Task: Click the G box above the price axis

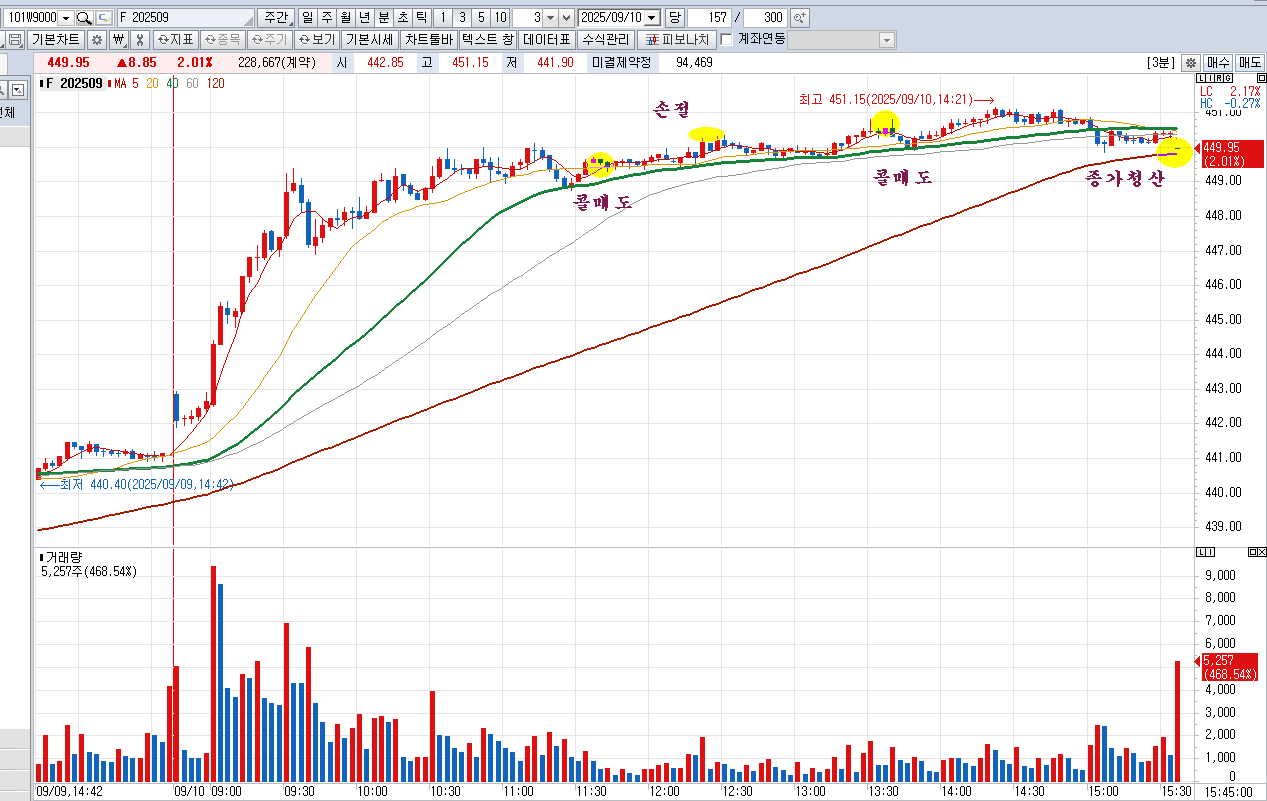Action: [1228, 78]
